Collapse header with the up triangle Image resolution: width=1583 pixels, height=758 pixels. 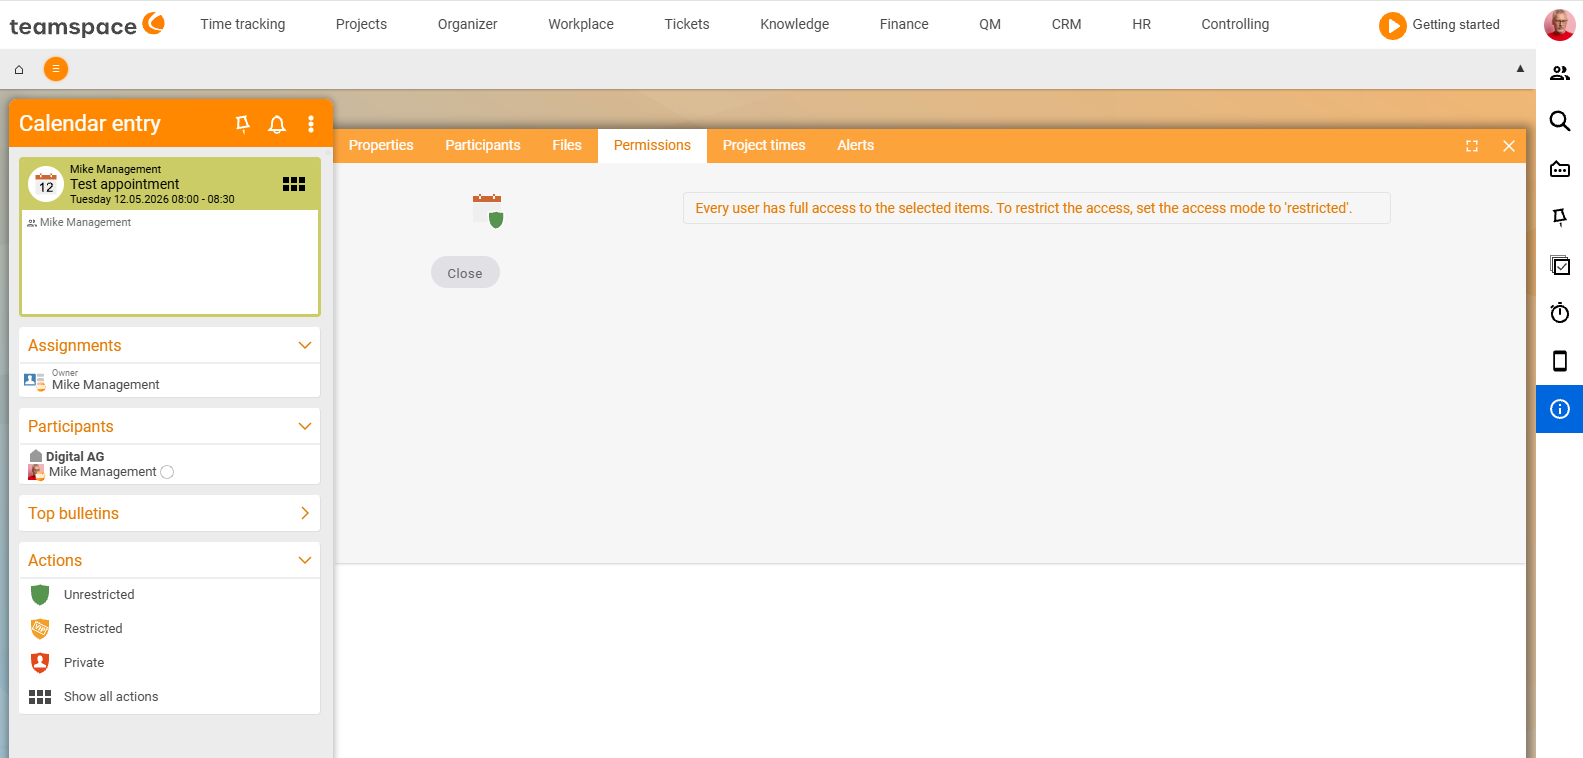pyautogui.click(x=1520, y=69)
